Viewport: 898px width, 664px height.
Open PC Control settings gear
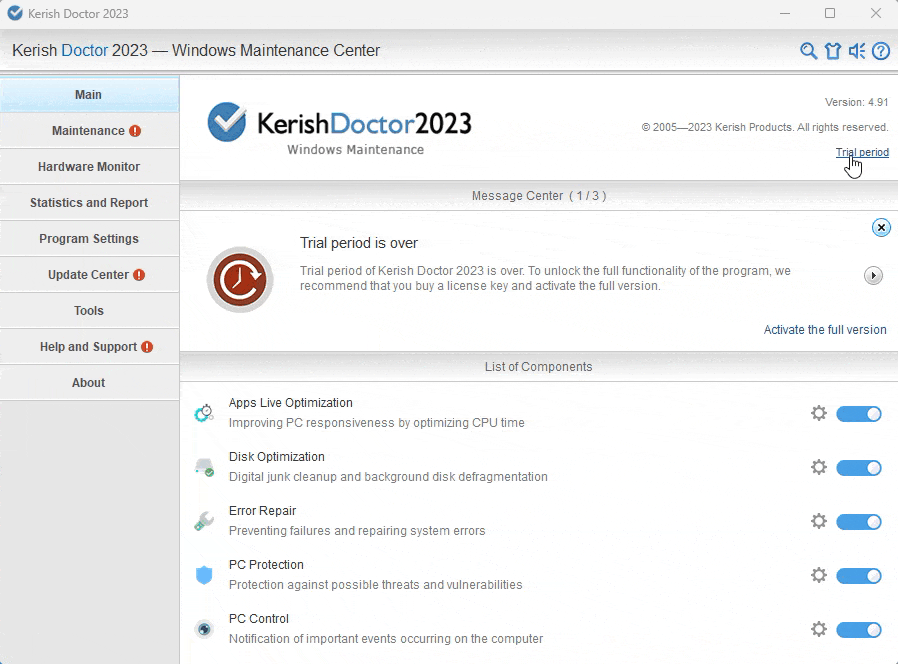819,629
